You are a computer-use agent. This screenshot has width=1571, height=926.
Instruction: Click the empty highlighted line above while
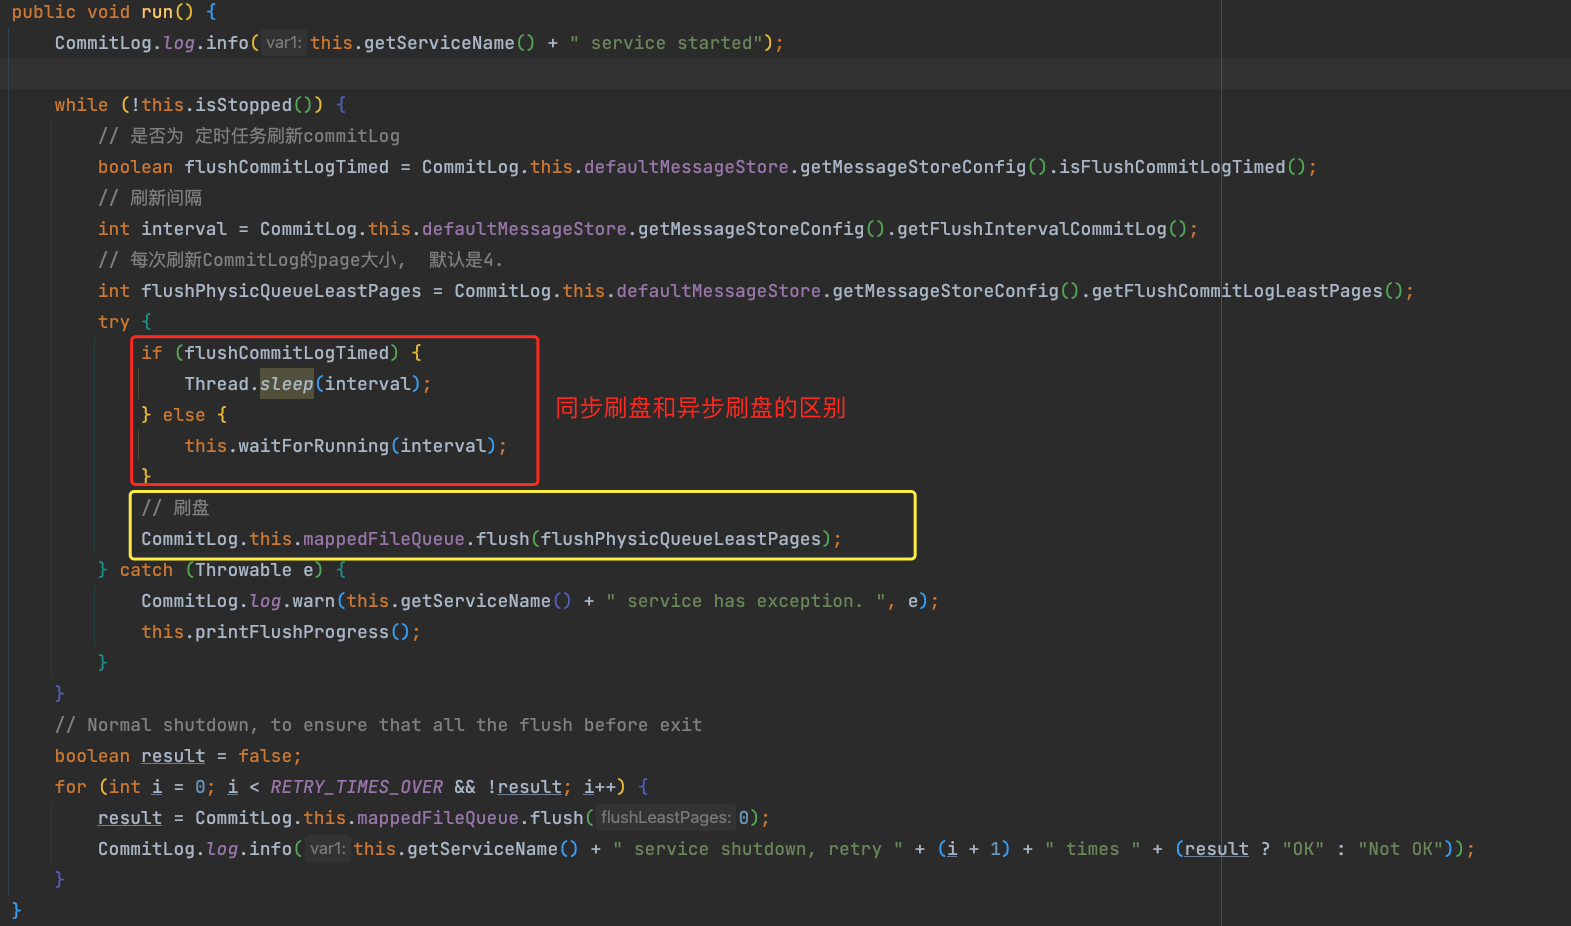coord(700,74)
